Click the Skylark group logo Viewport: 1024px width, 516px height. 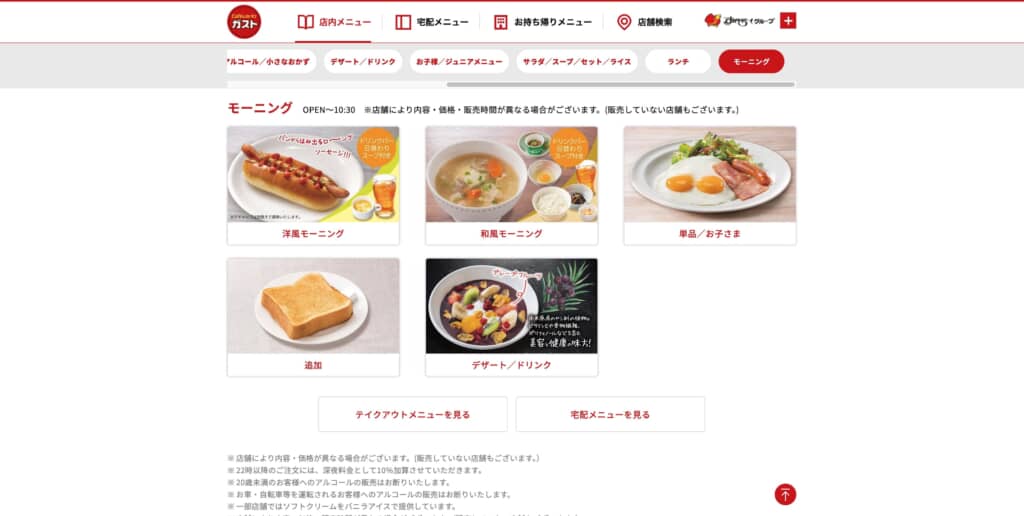[x=739, y=21]
